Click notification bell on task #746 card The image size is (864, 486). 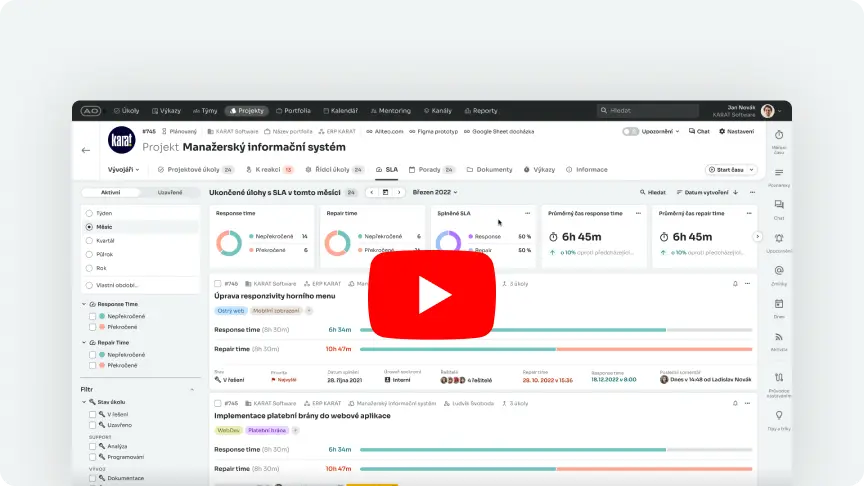pyautogui.click(x=735, y=284)
